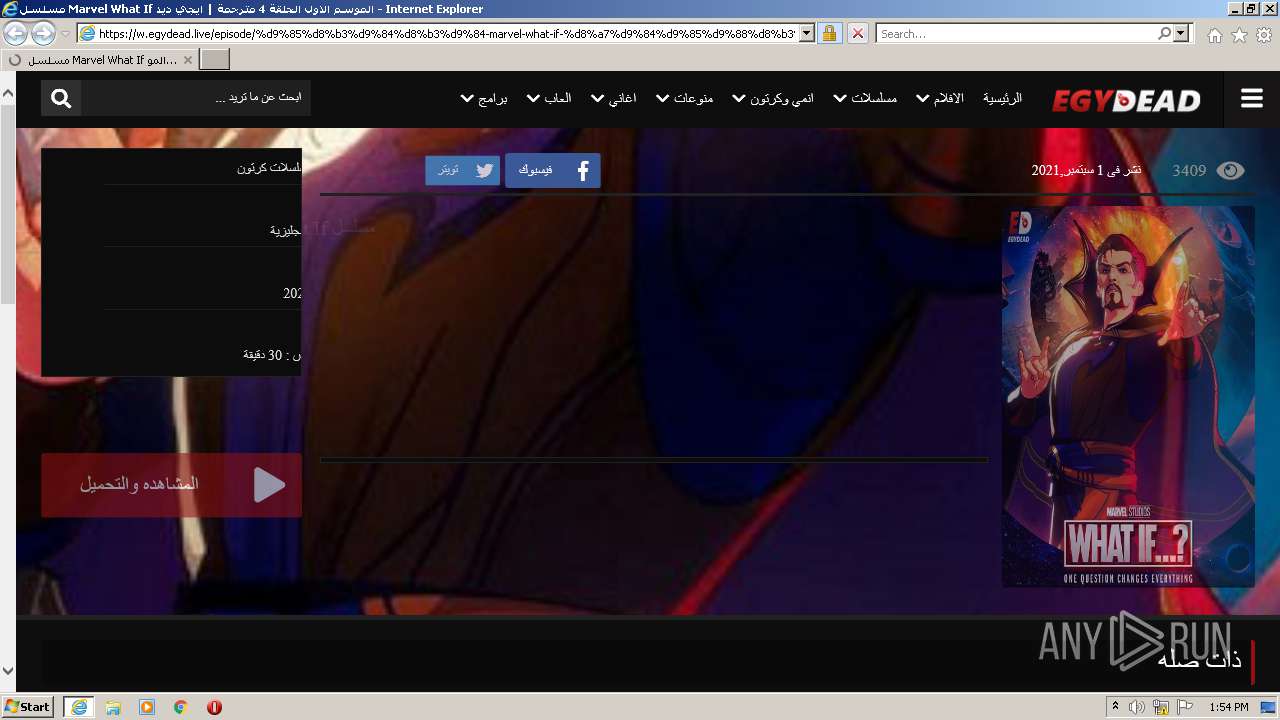Close the Marvel What If tab
1280x720 pixels.
click(188, 60)
